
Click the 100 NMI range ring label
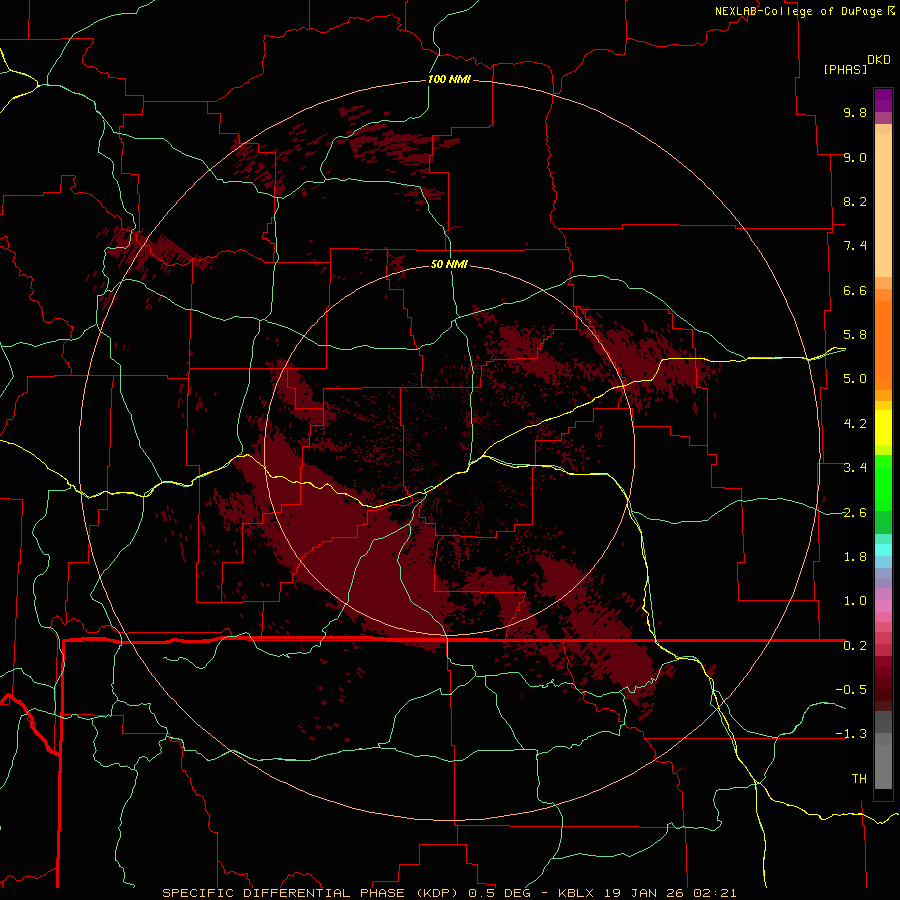(x=449, y=79)
